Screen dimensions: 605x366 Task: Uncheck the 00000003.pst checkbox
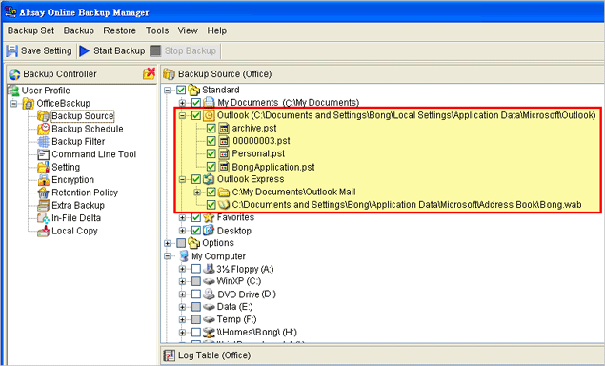pyautogui.click(x=211, y=141)
